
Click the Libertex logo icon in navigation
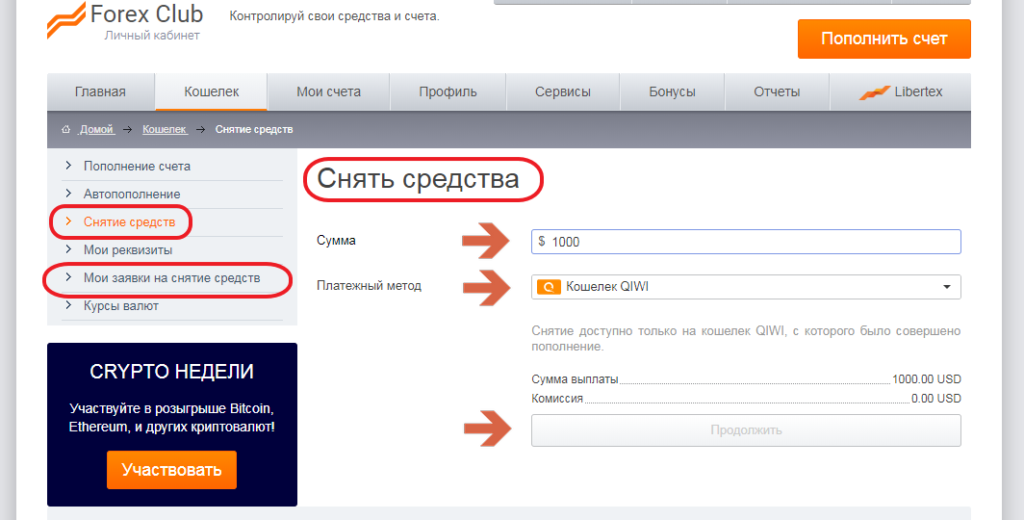click(x=874, y=93)
